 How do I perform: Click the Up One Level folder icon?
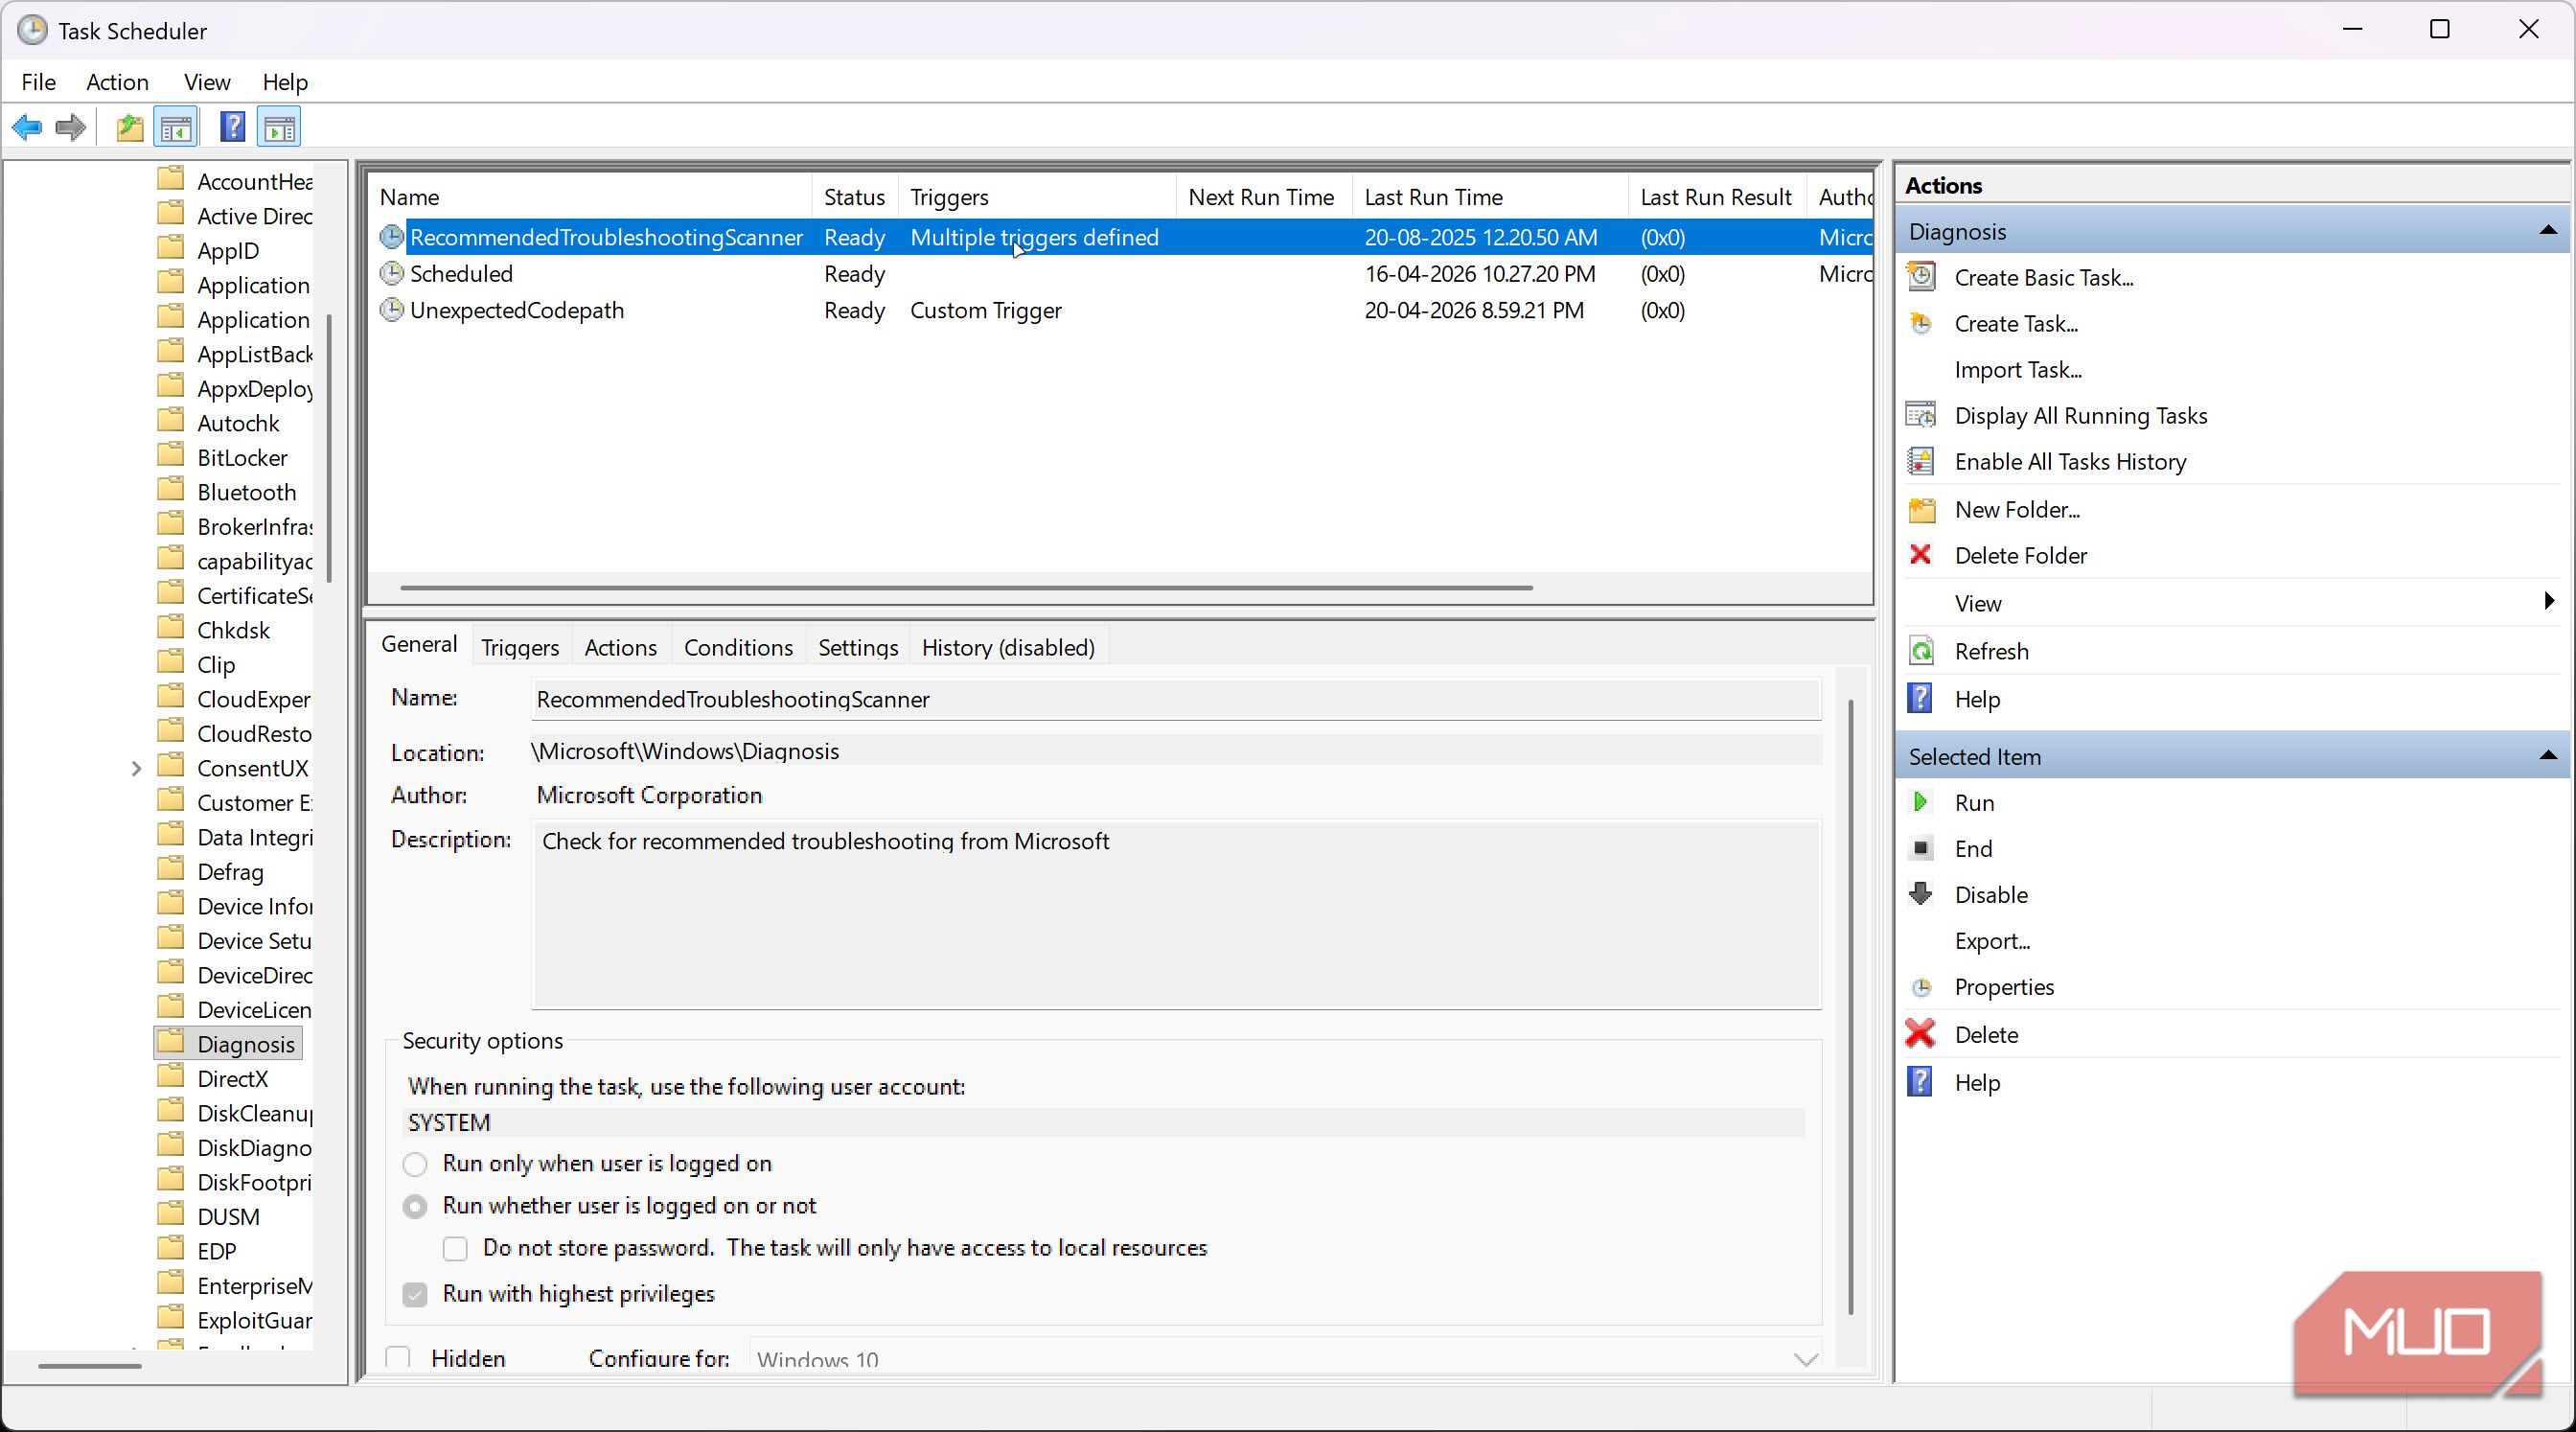(129, 127)
